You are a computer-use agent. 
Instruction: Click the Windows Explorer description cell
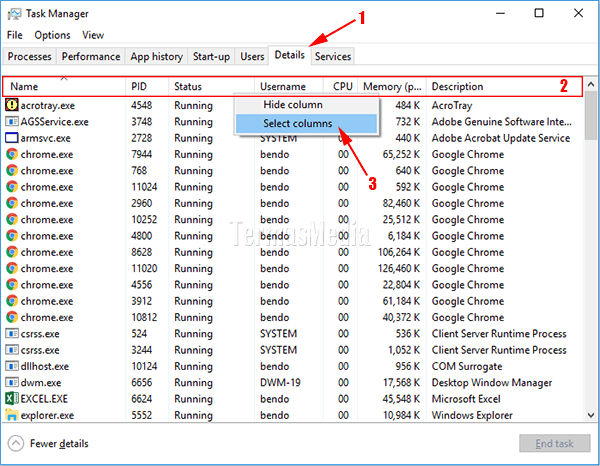472,415
